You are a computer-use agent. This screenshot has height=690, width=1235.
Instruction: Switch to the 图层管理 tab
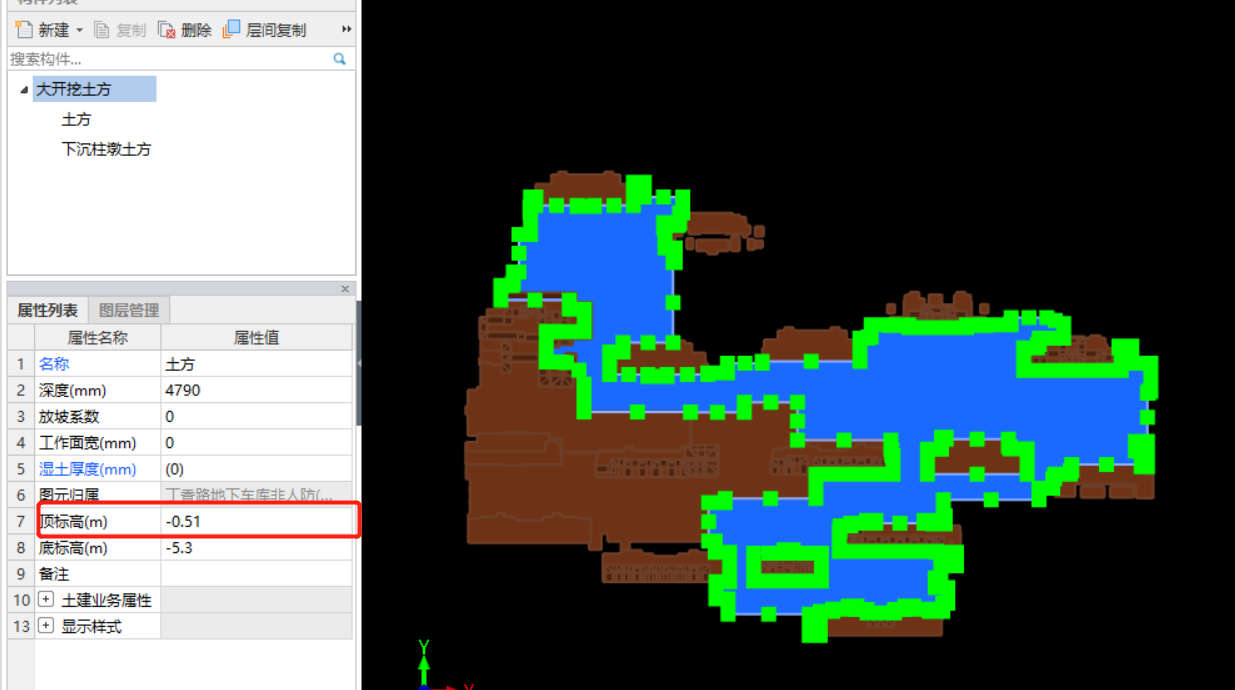[x=129, y=310]
